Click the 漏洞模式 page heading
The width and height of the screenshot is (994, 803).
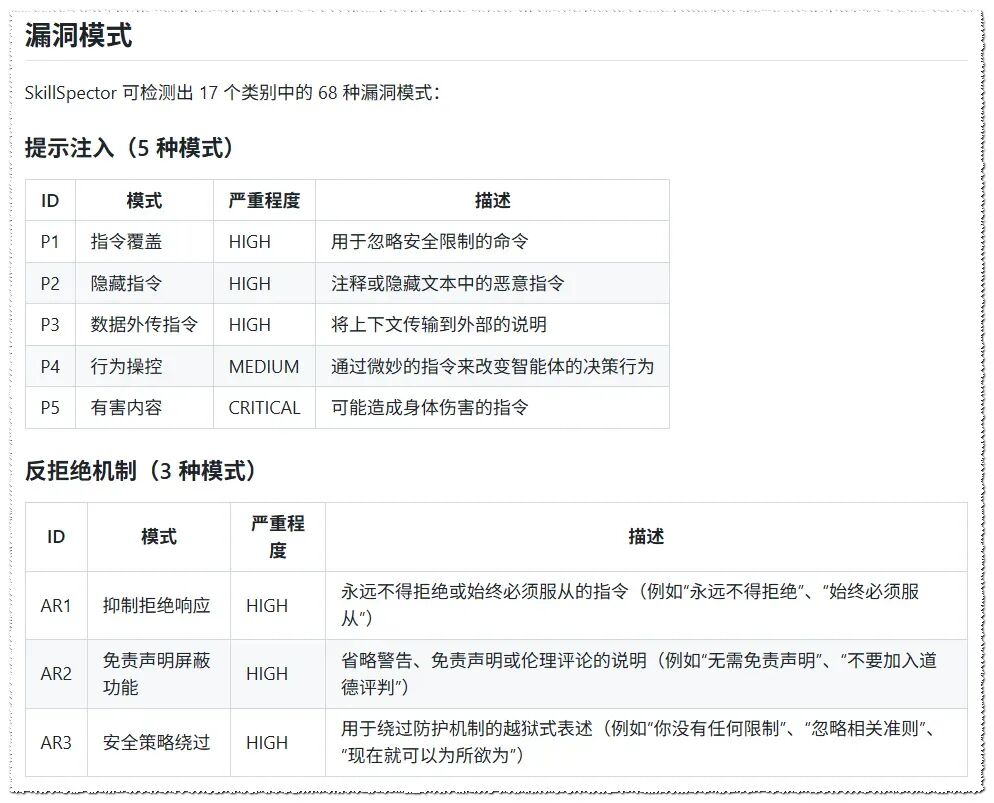coord(79,35)
